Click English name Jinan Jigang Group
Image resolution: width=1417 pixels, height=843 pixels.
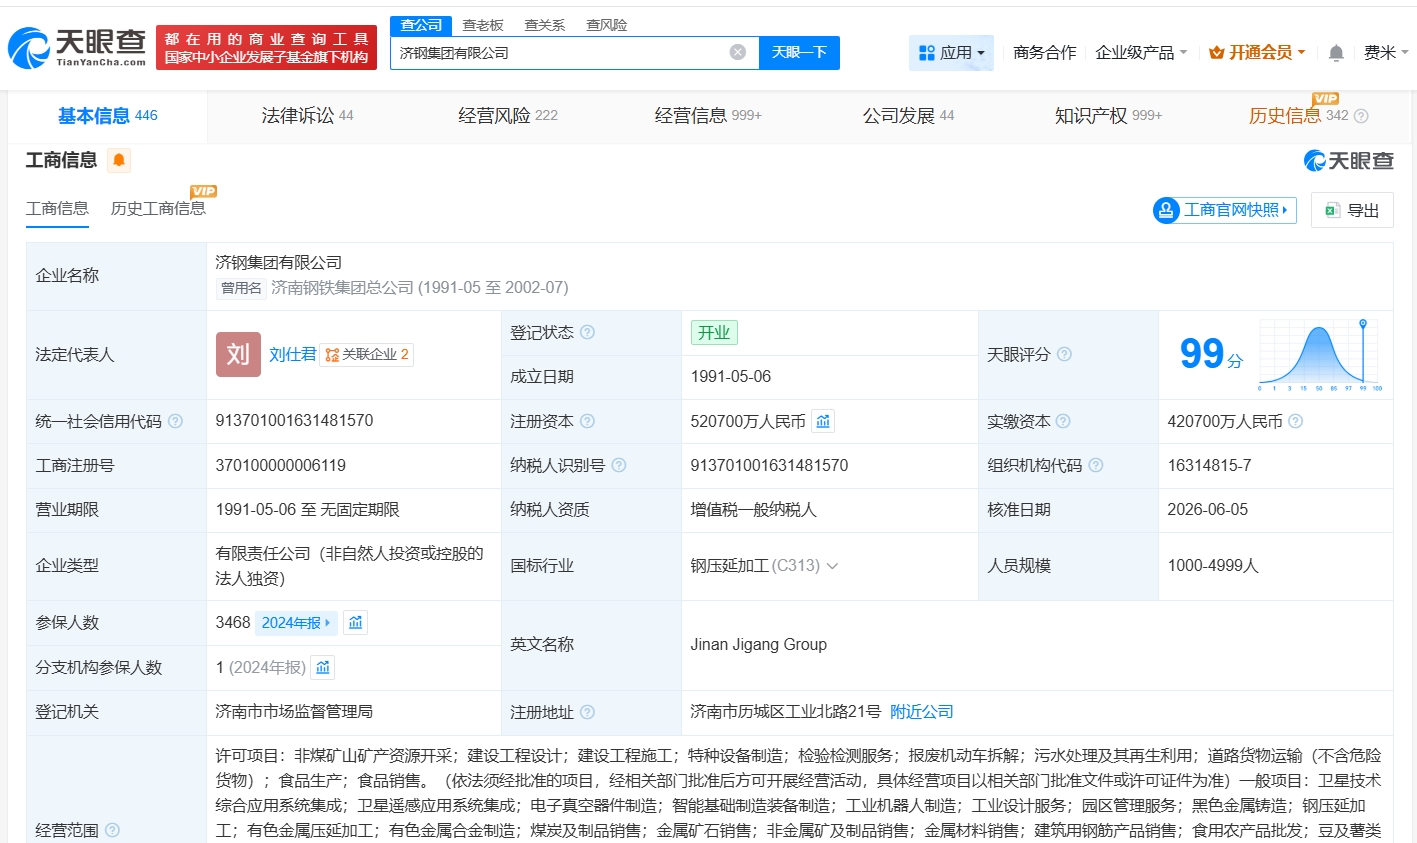click(758, 645)
